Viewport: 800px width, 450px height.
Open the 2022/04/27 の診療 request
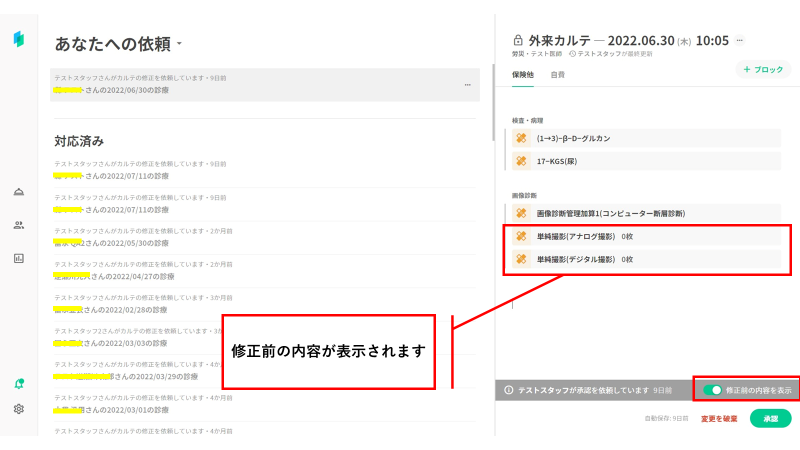pyautogui.click(x=265, y=271)
